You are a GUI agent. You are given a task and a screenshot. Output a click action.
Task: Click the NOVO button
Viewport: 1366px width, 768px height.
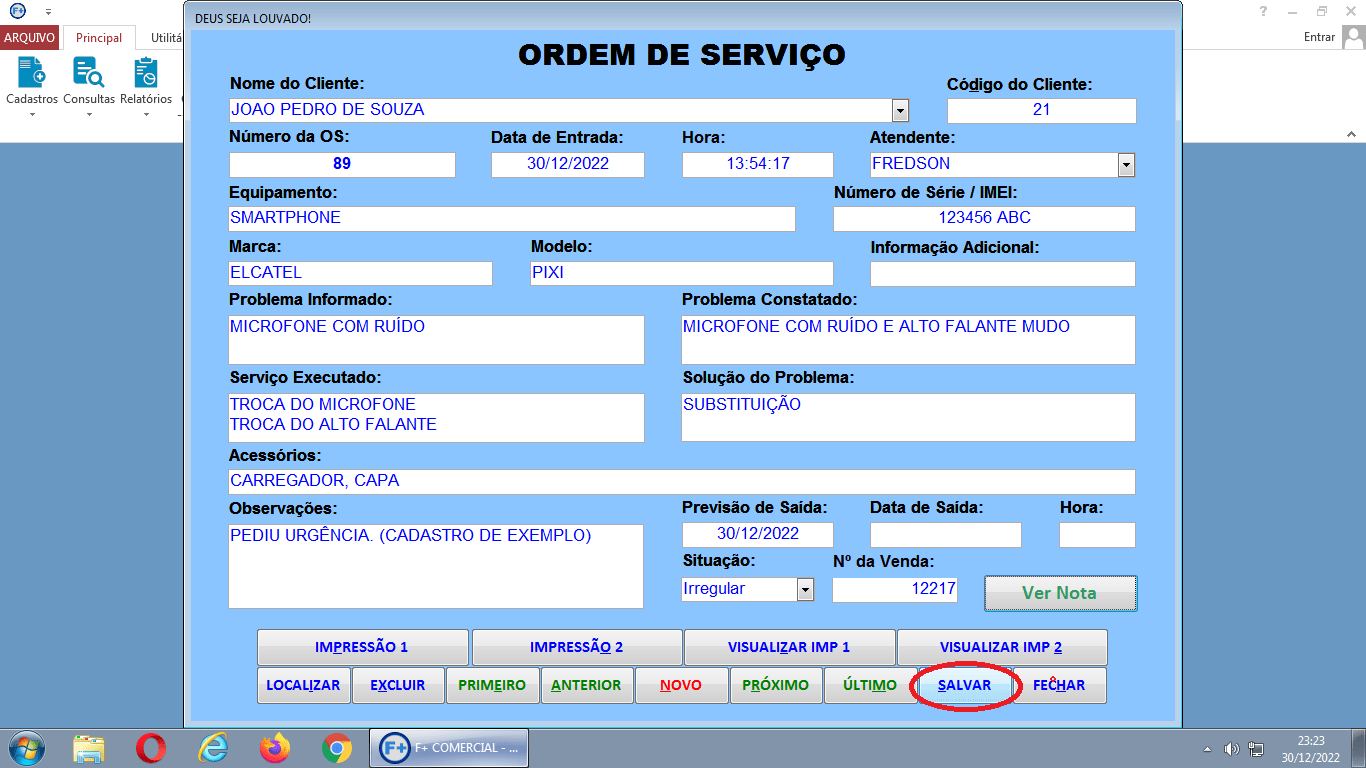pos(681,686)
